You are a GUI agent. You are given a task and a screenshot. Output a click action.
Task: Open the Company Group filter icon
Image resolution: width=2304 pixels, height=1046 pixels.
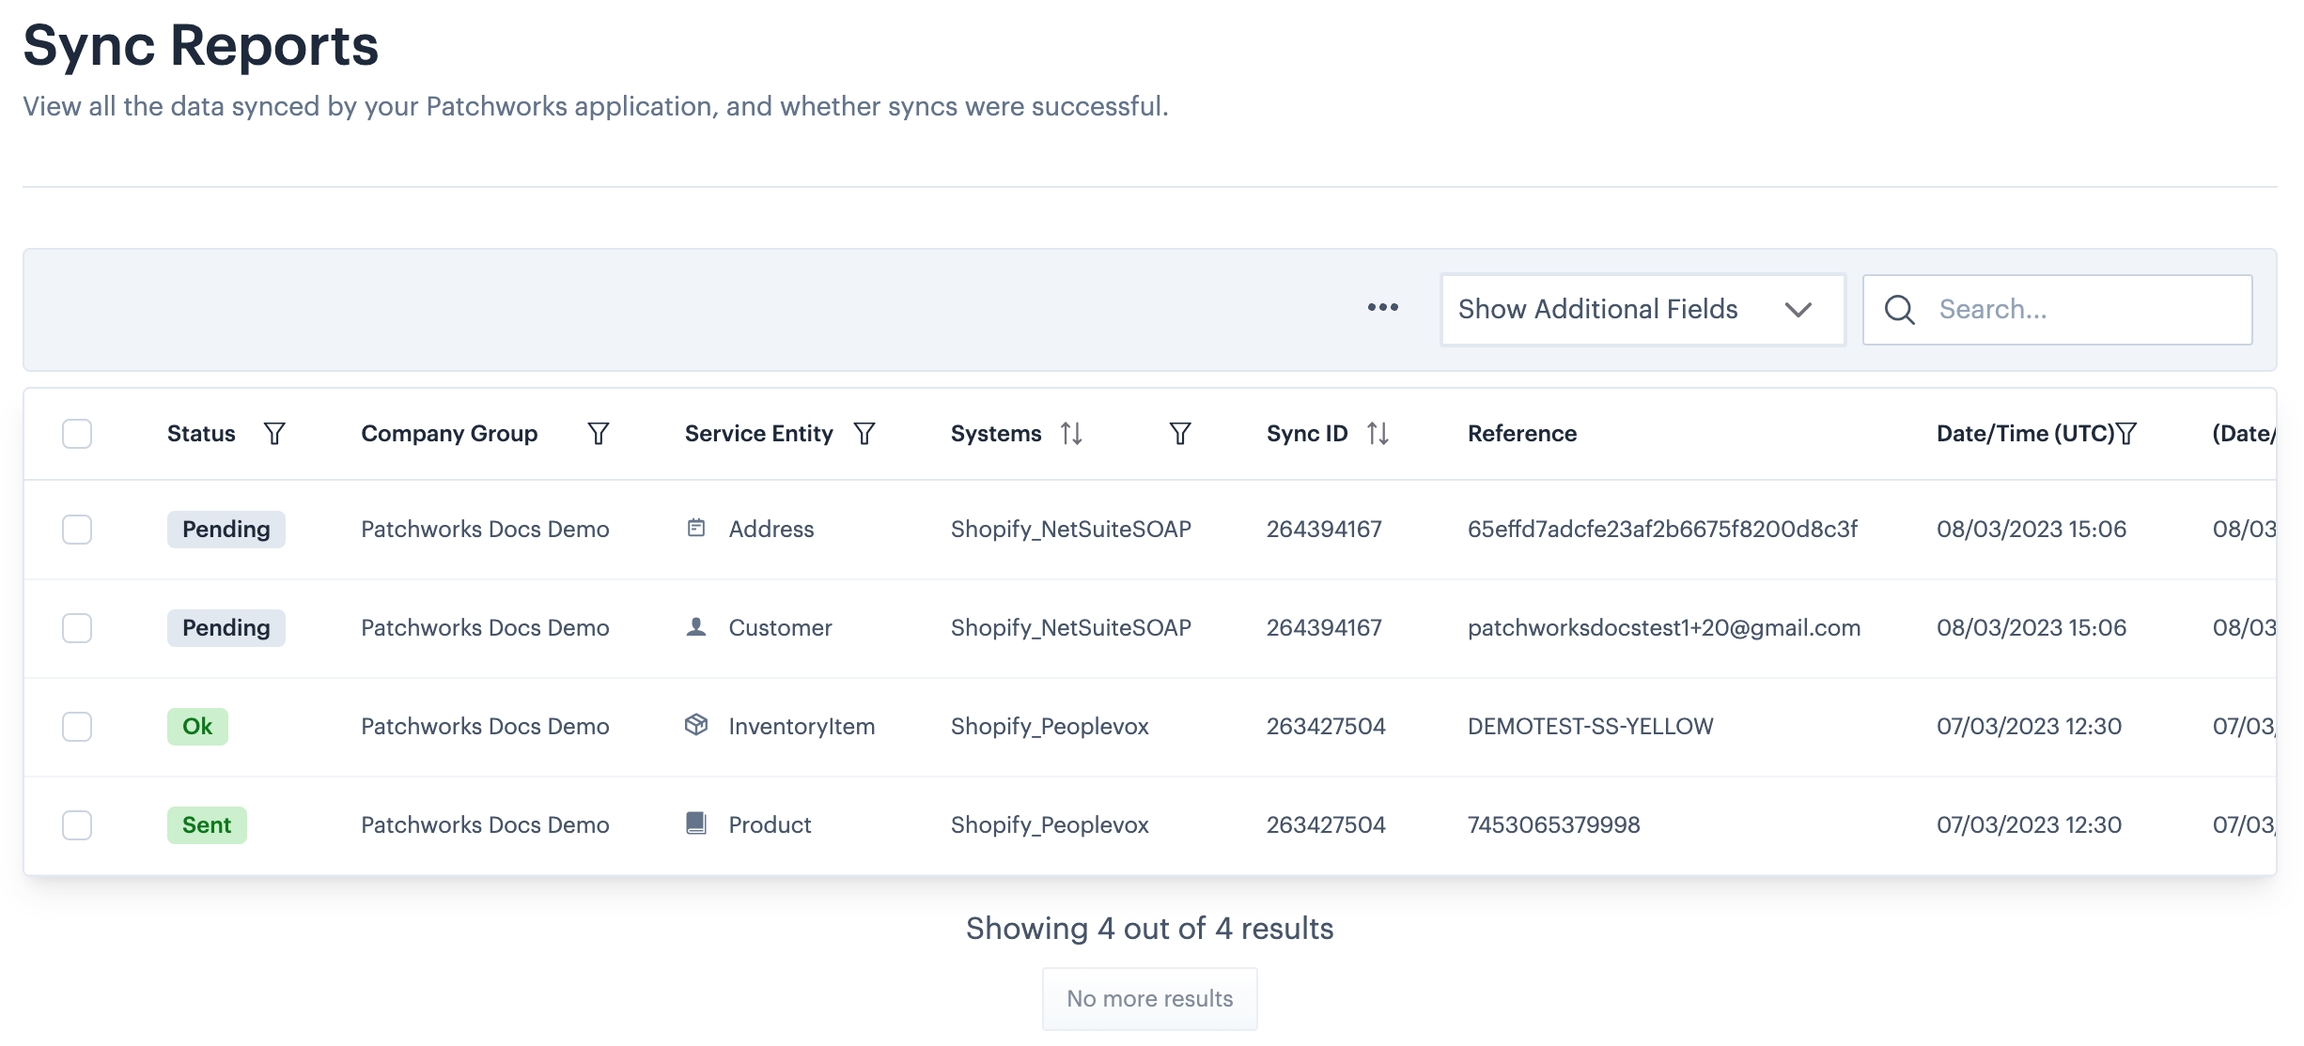[x=598, y=433]
